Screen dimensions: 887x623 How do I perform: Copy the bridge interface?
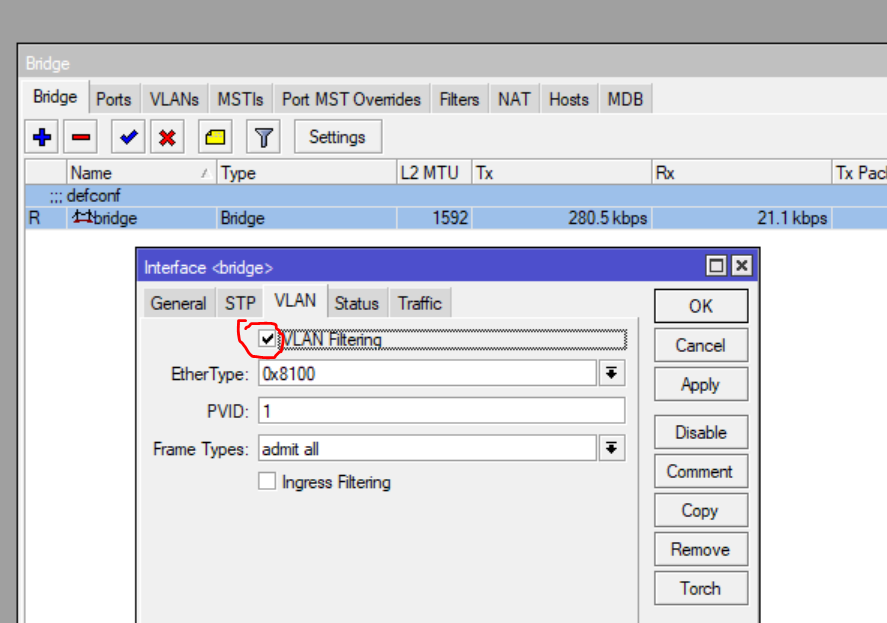point(700,510)
